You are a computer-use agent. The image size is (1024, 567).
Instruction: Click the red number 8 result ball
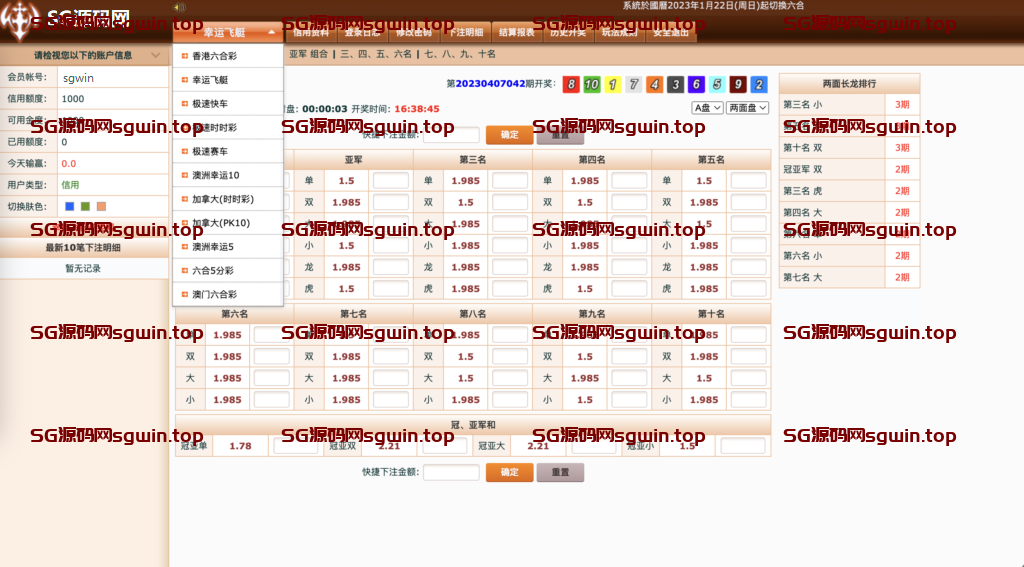571,85
